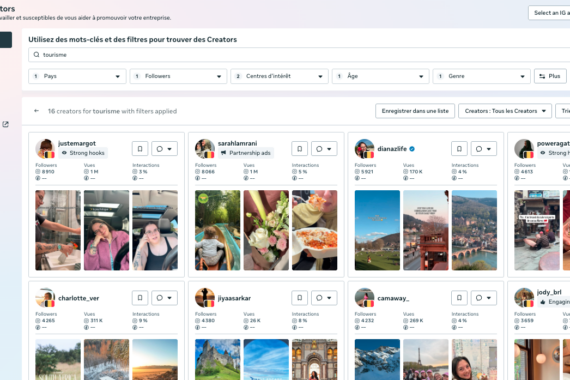570x380 pixels.
Task: Click bookmark icon on dianazlife card
Action: (x=459, y=149)
